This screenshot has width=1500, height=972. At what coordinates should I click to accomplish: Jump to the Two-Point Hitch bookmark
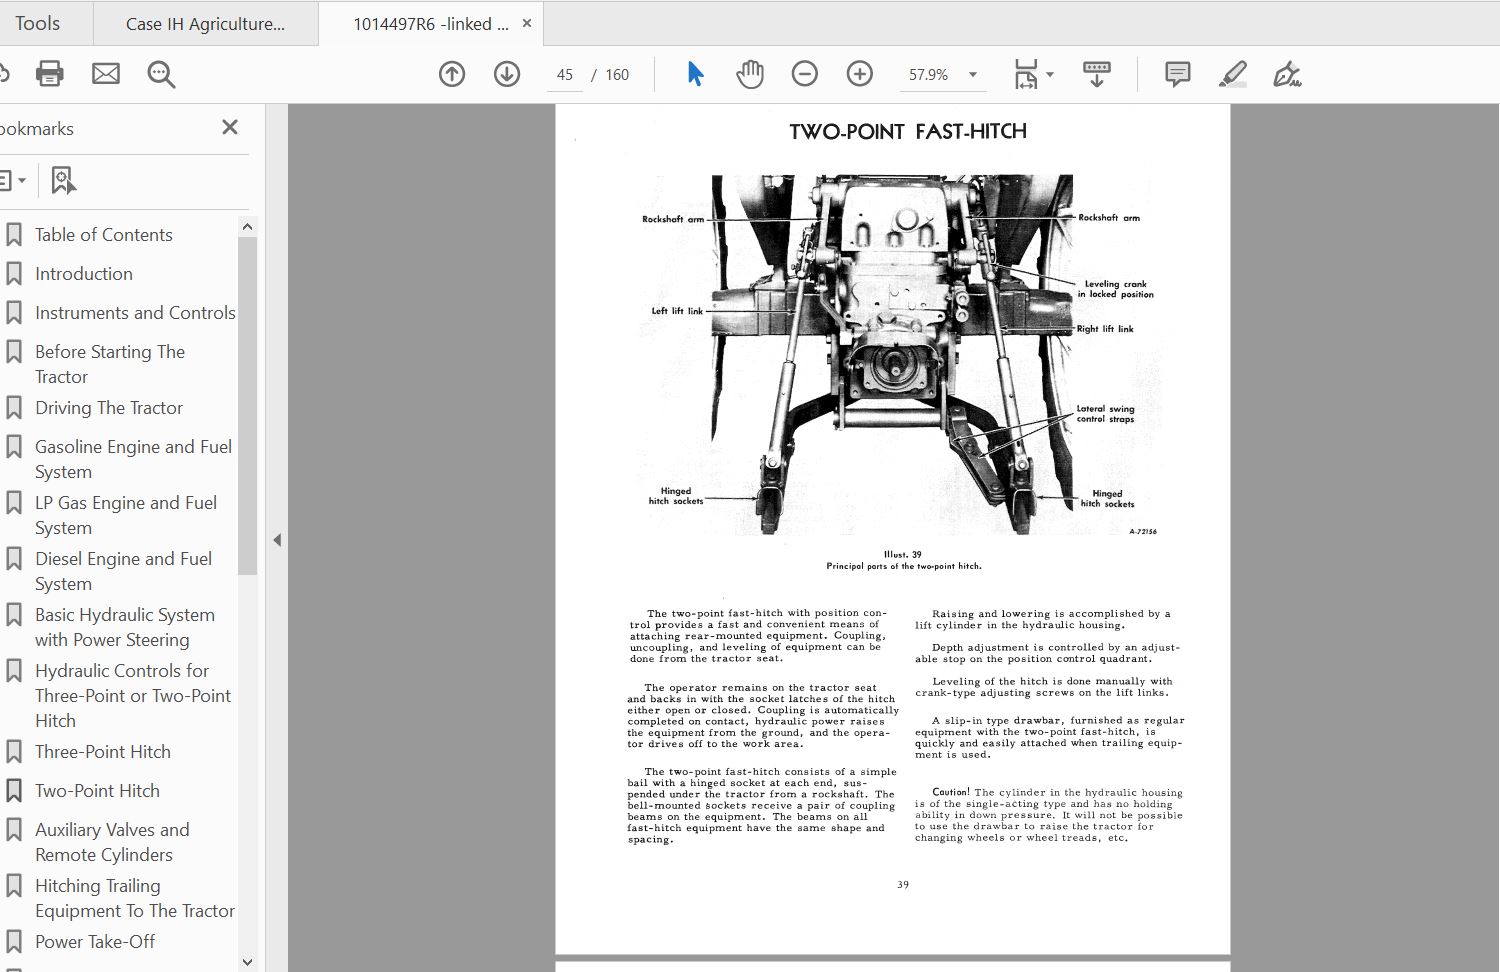97,790
